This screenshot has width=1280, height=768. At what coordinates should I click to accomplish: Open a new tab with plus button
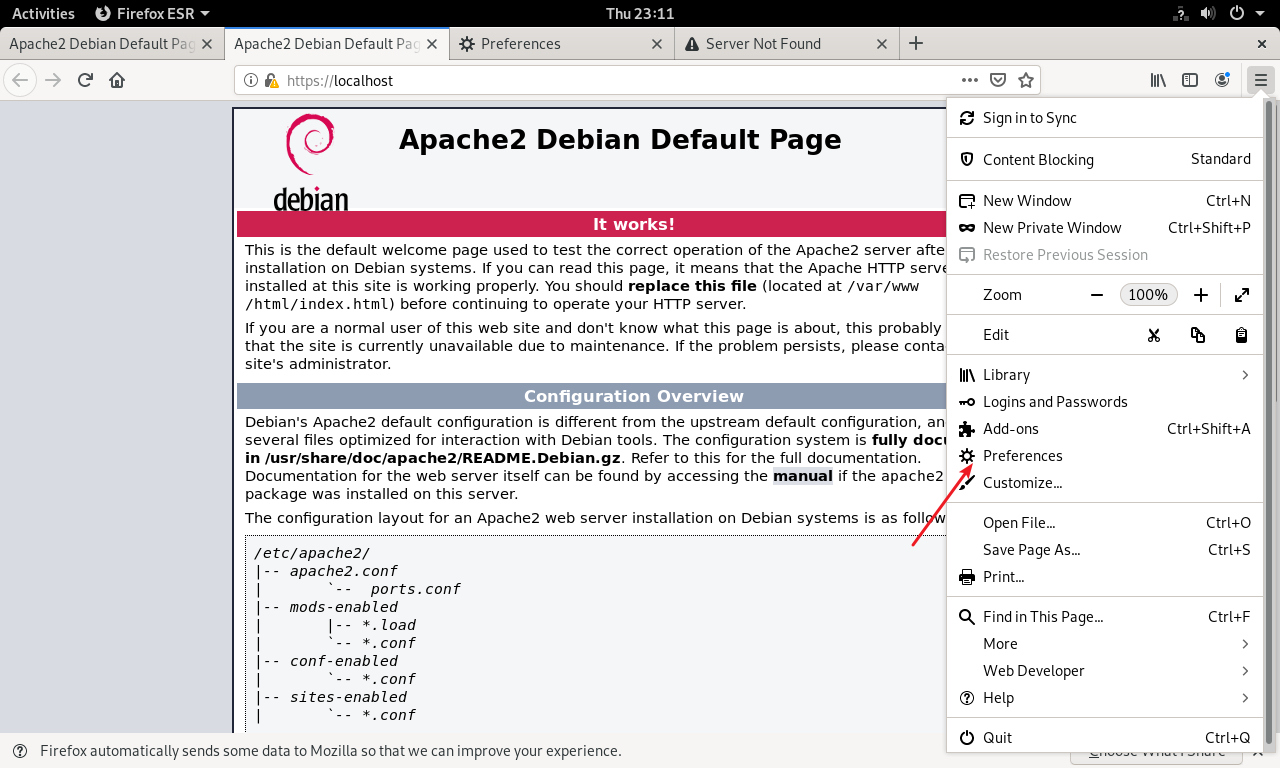click(916, 43)
